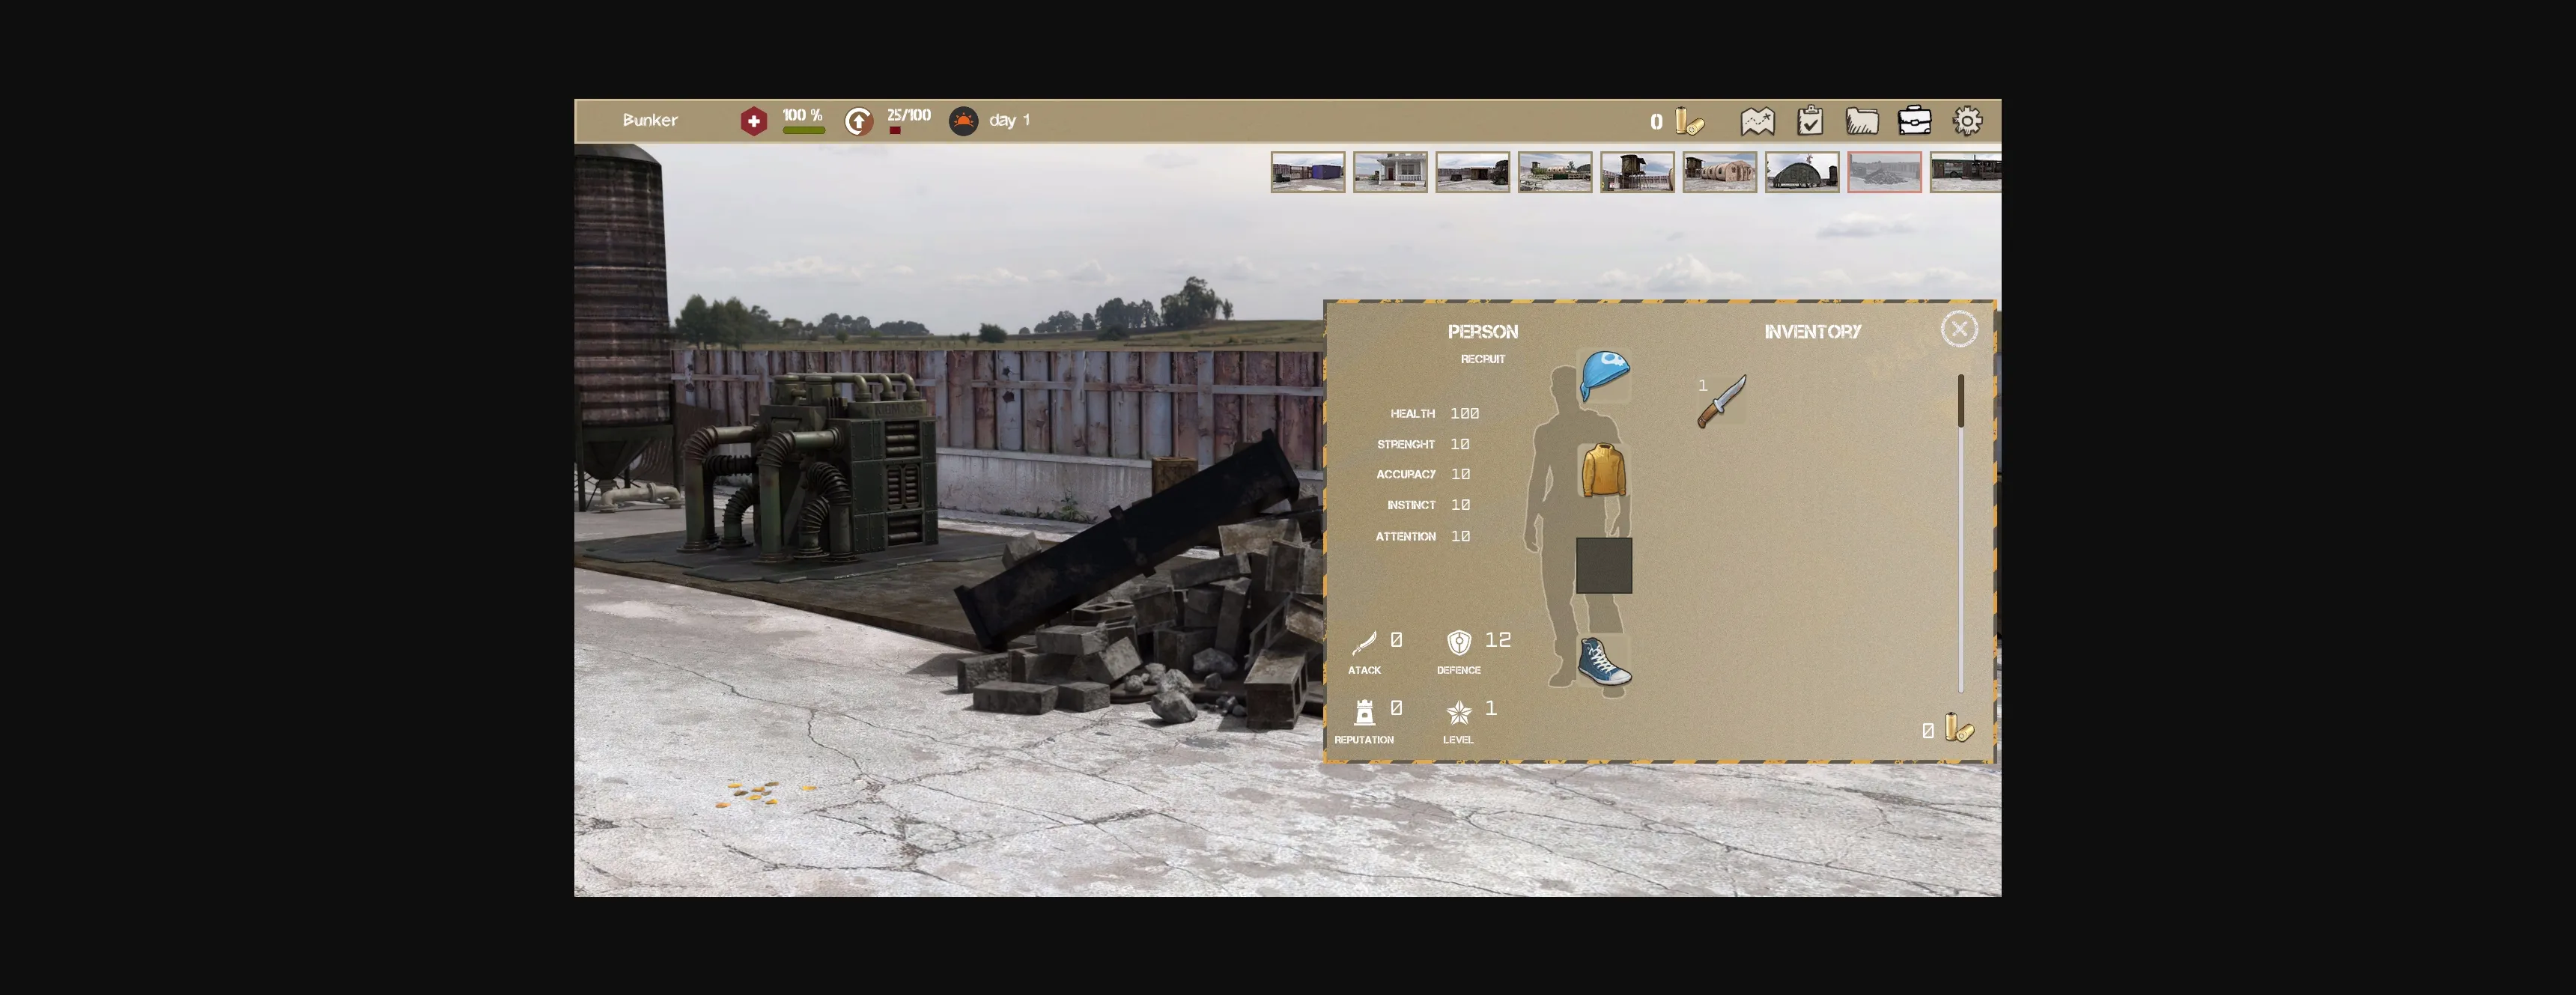This screenshot has width=2576, height=995.
Task: Open the tasks clipboard icon
Action: pos(1809,121)
